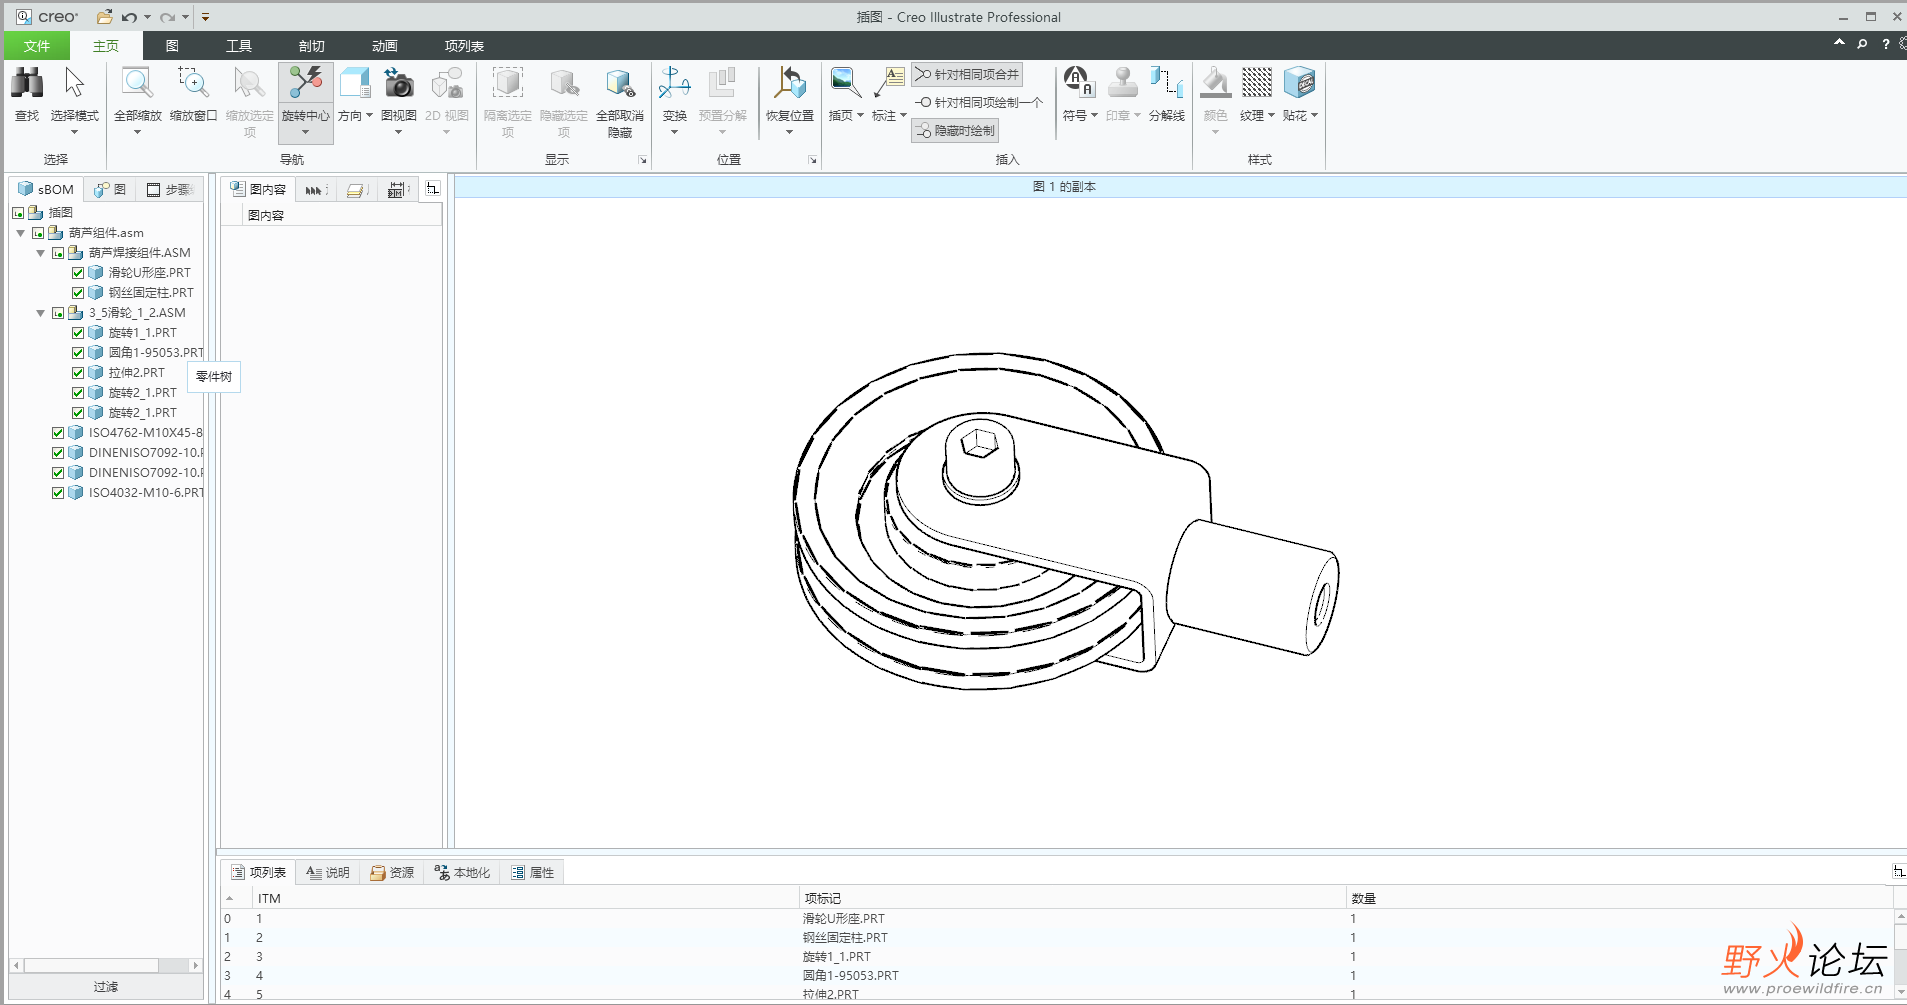The image size is (1907, 1005).
Task: Collapse the 3_5滑轮_1_2.ASM assembly node
Action: [41, 313]
